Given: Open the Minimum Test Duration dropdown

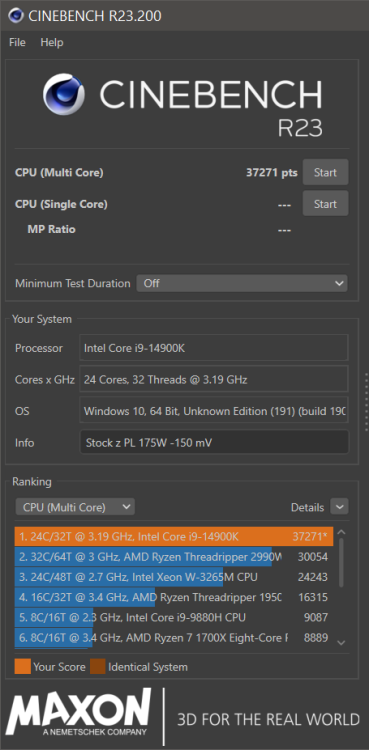Looking at the screenshot, I should (x=242, y=283).
